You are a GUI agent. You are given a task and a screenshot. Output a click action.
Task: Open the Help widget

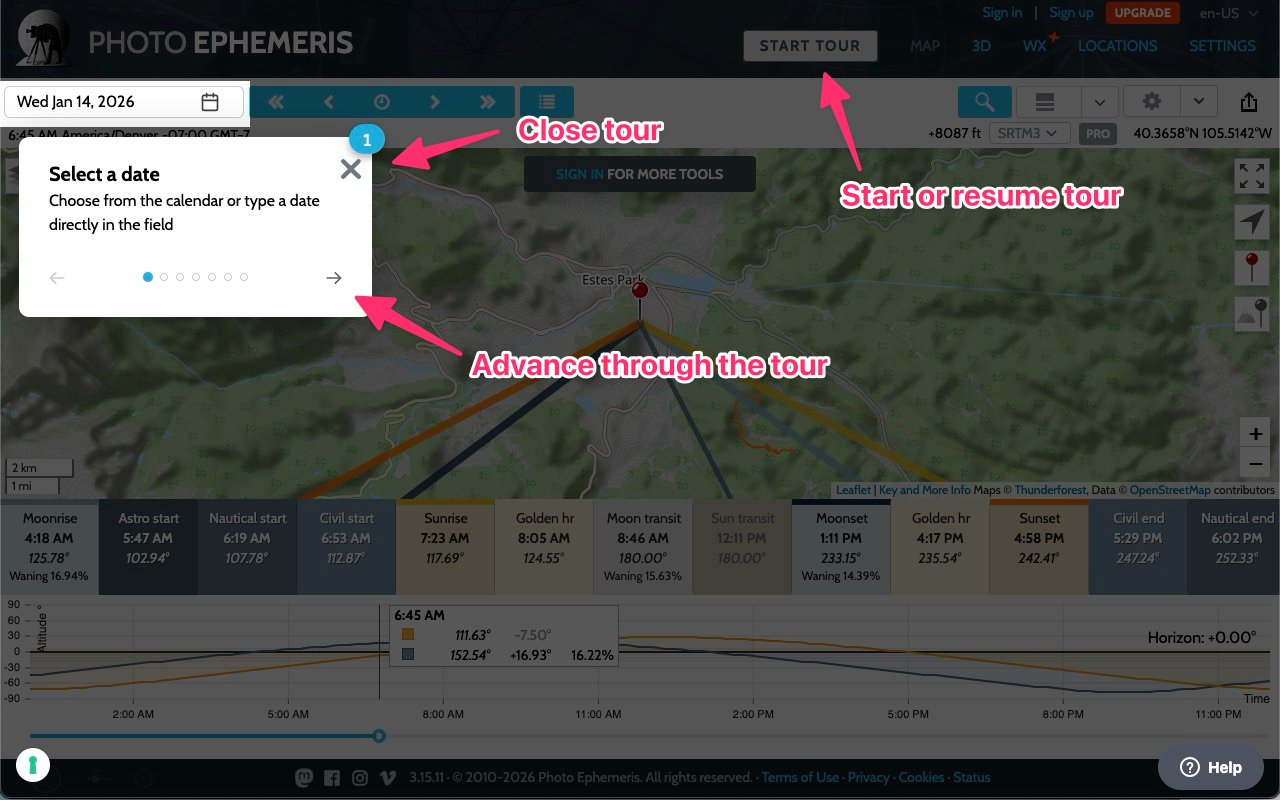pyautogui.click(x=1211, y=767)
